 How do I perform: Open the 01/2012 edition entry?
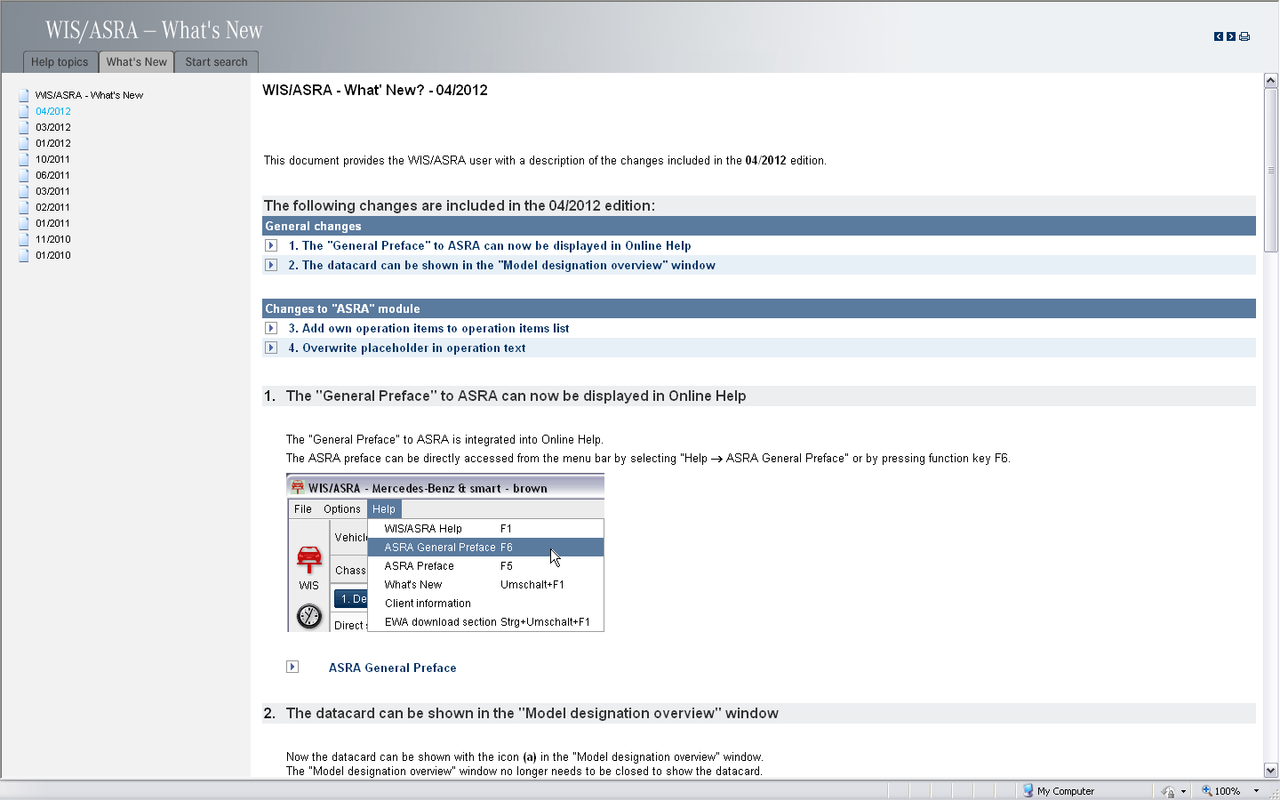53,143
